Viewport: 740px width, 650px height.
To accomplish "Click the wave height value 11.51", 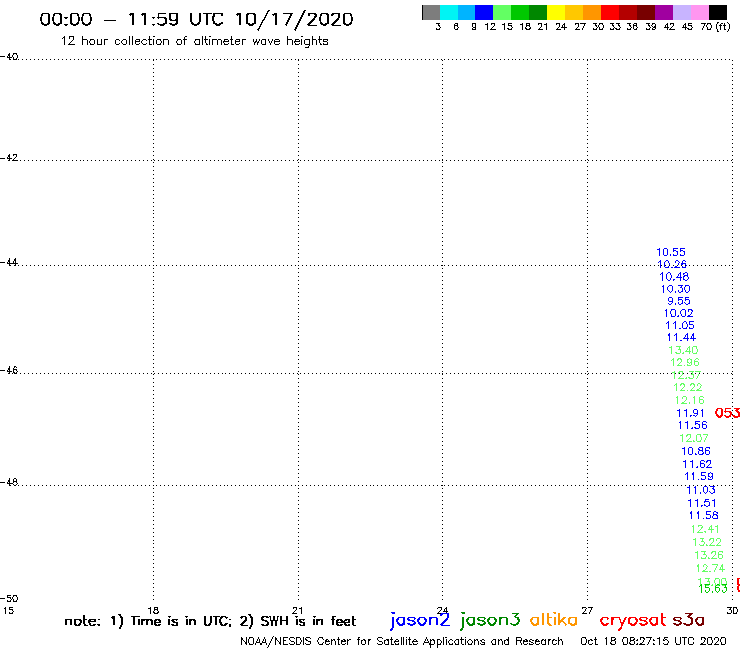I will (702, 504).
